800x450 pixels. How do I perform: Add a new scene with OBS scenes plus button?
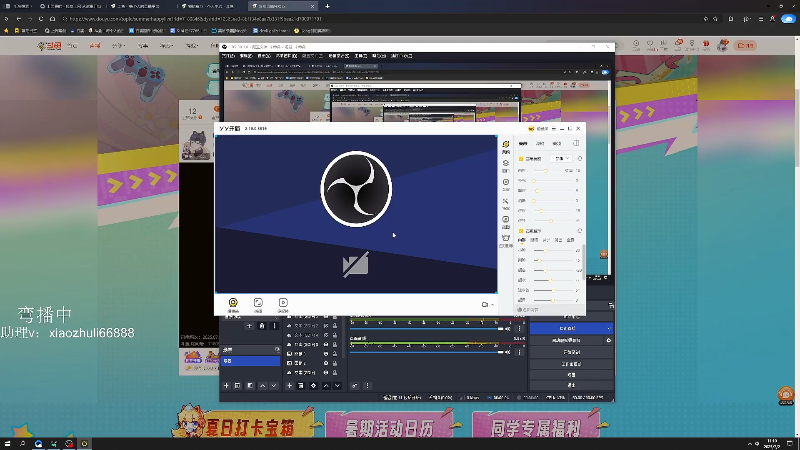[x=226, y=386]
